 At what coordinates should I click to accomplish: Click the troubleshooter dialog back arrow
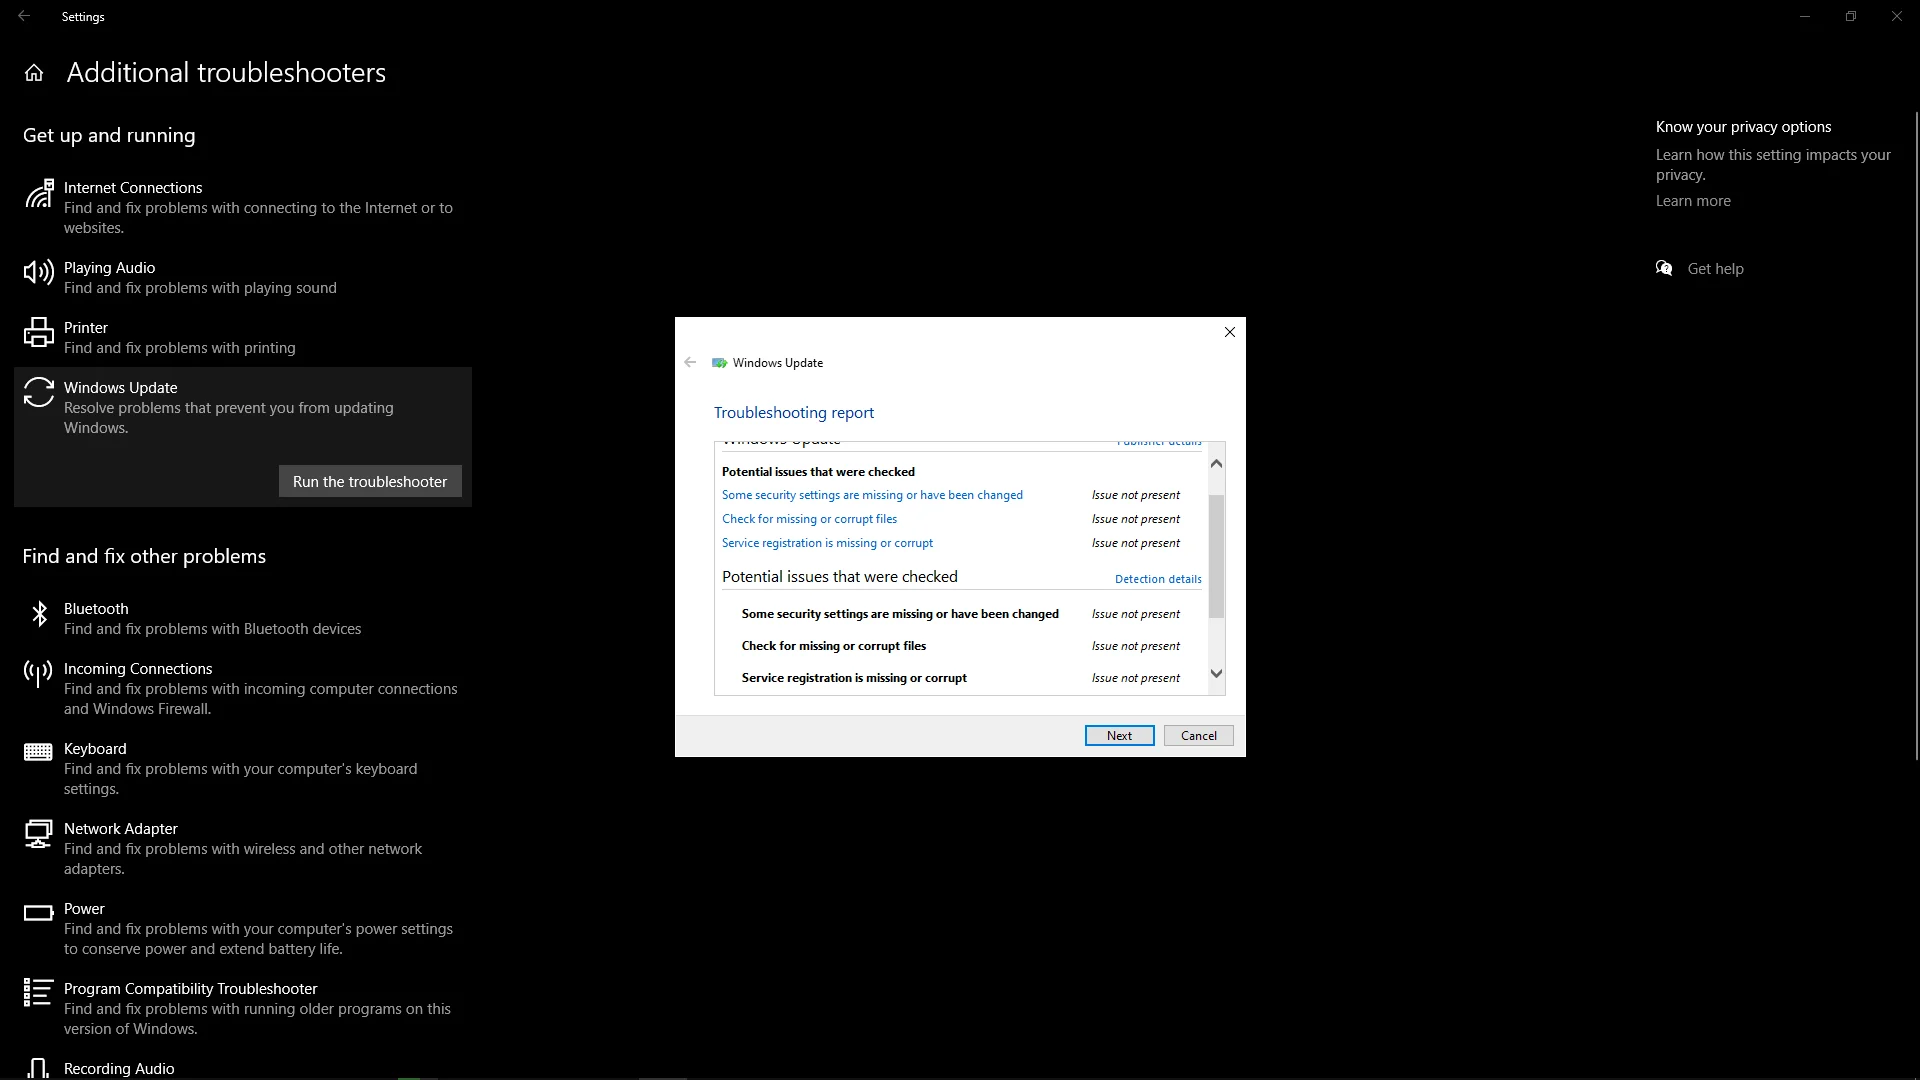(x=690, y=363)
